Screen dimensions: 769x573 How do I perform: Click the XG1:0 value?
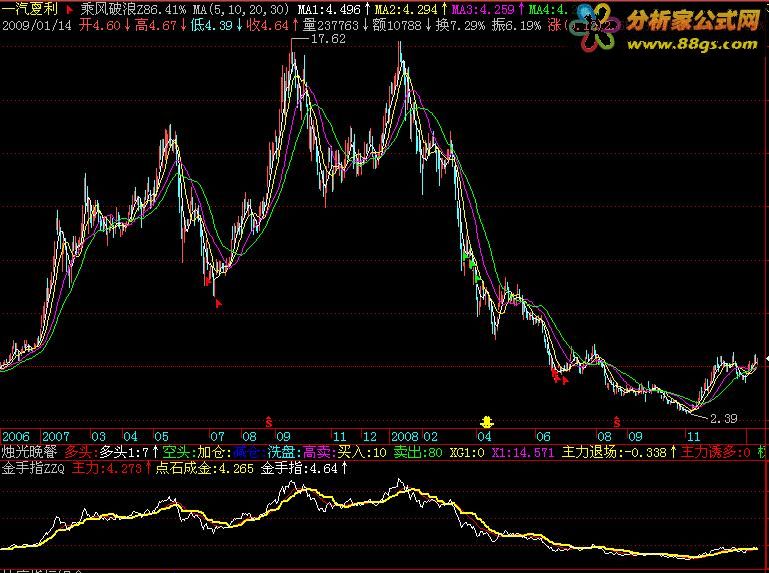pos(467,452)
